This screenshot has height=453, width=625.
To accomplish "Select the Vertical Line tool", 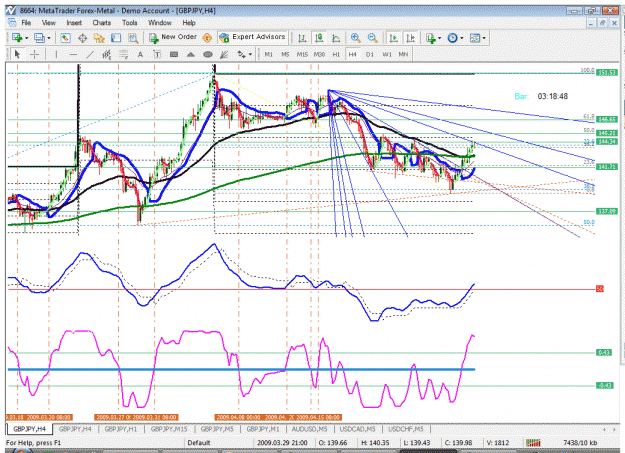I will (x=56, y=54).
